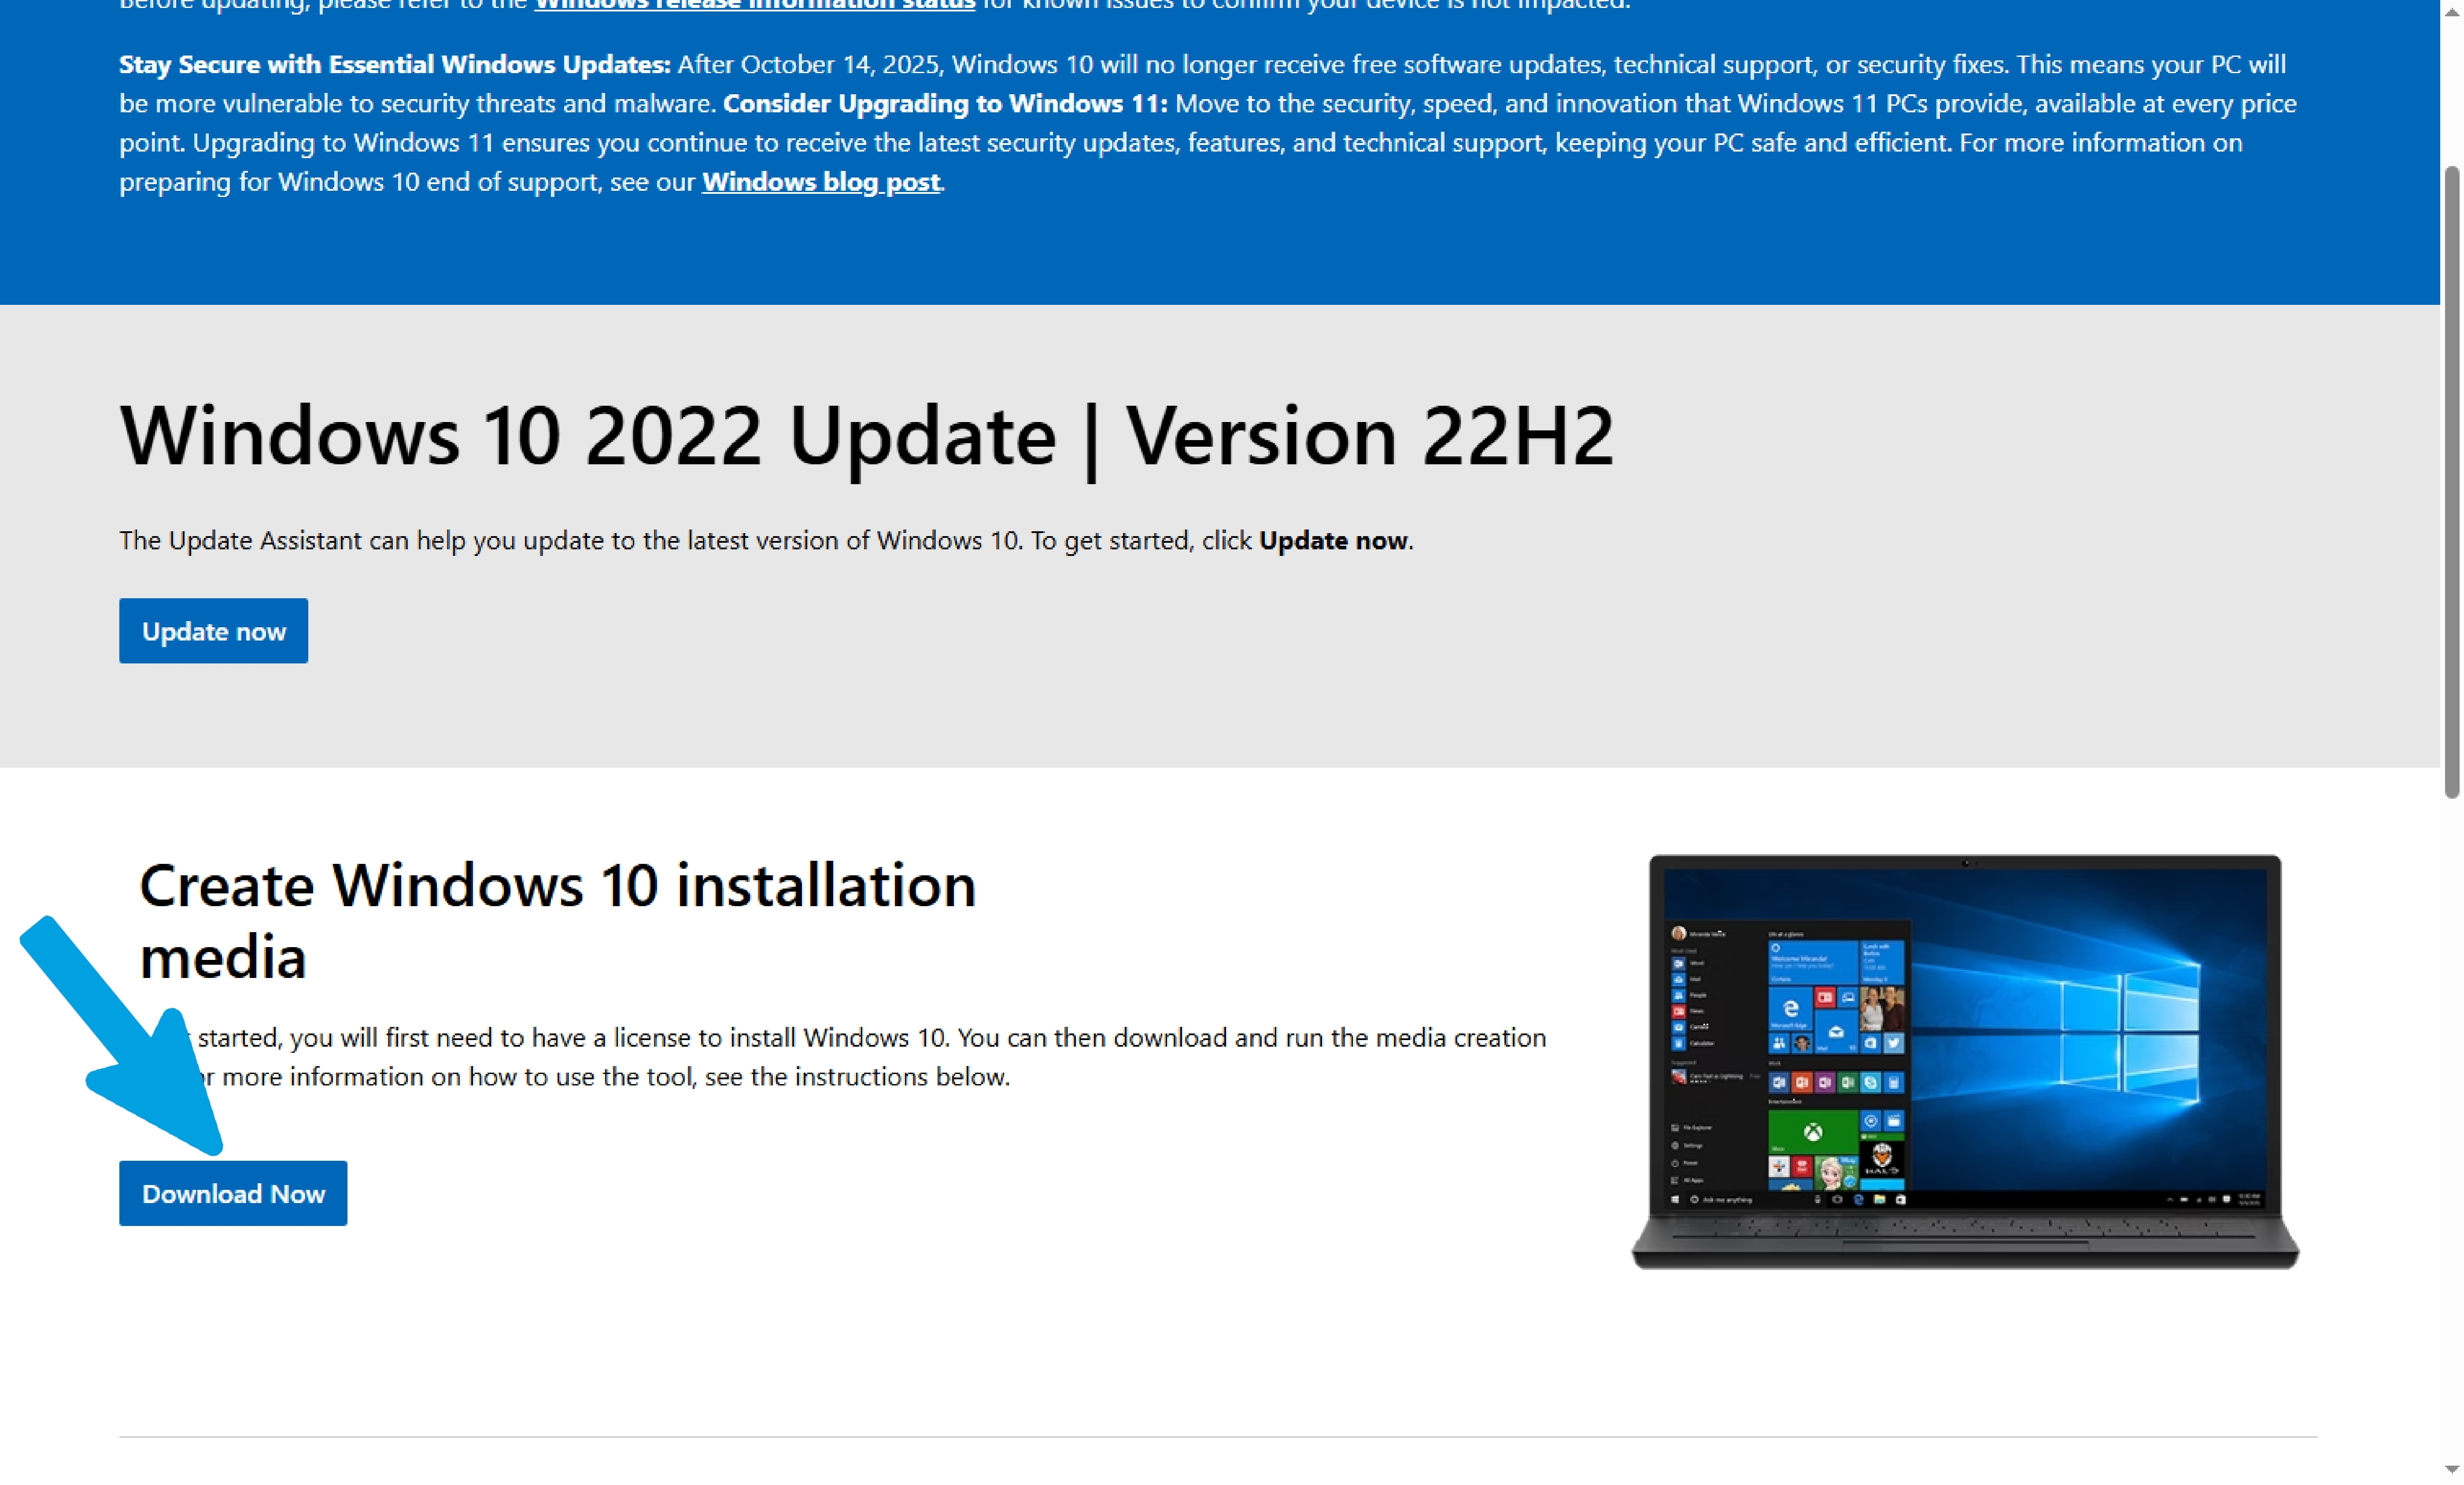Click the Windows 10 laptop image
Viewport: 2464px width, 1485px height.
pyautogui.click(x=1965, y=1061)
